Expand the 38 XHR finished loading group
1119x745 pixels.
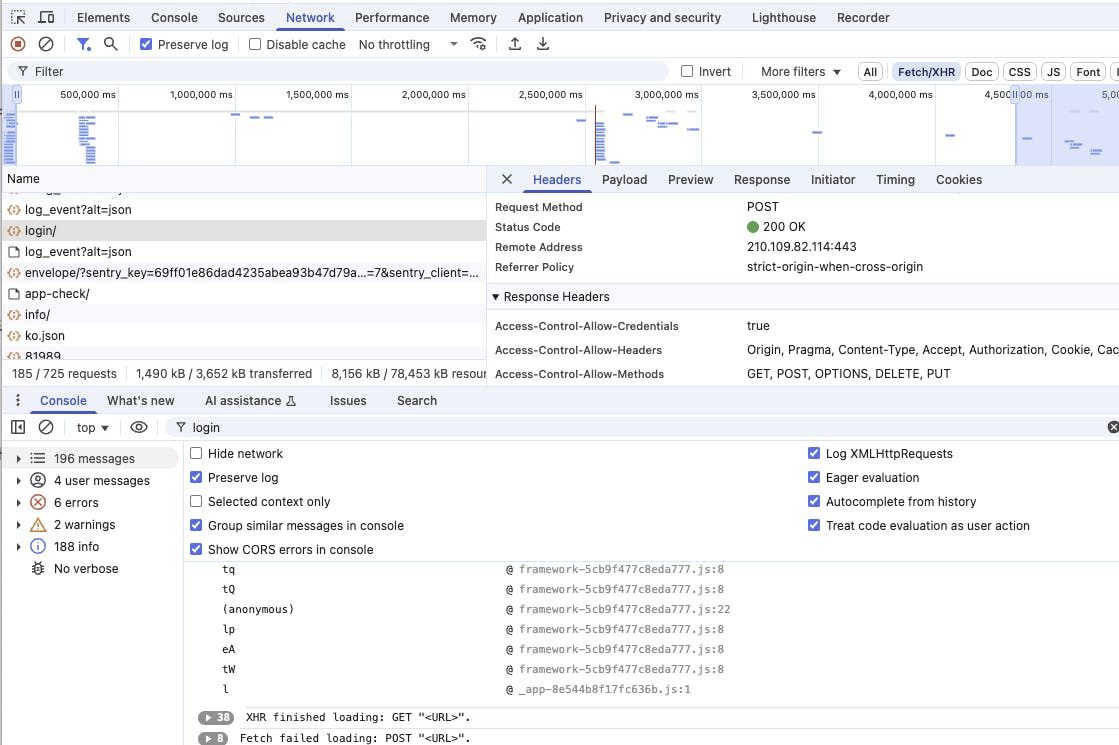click(216, 717)
